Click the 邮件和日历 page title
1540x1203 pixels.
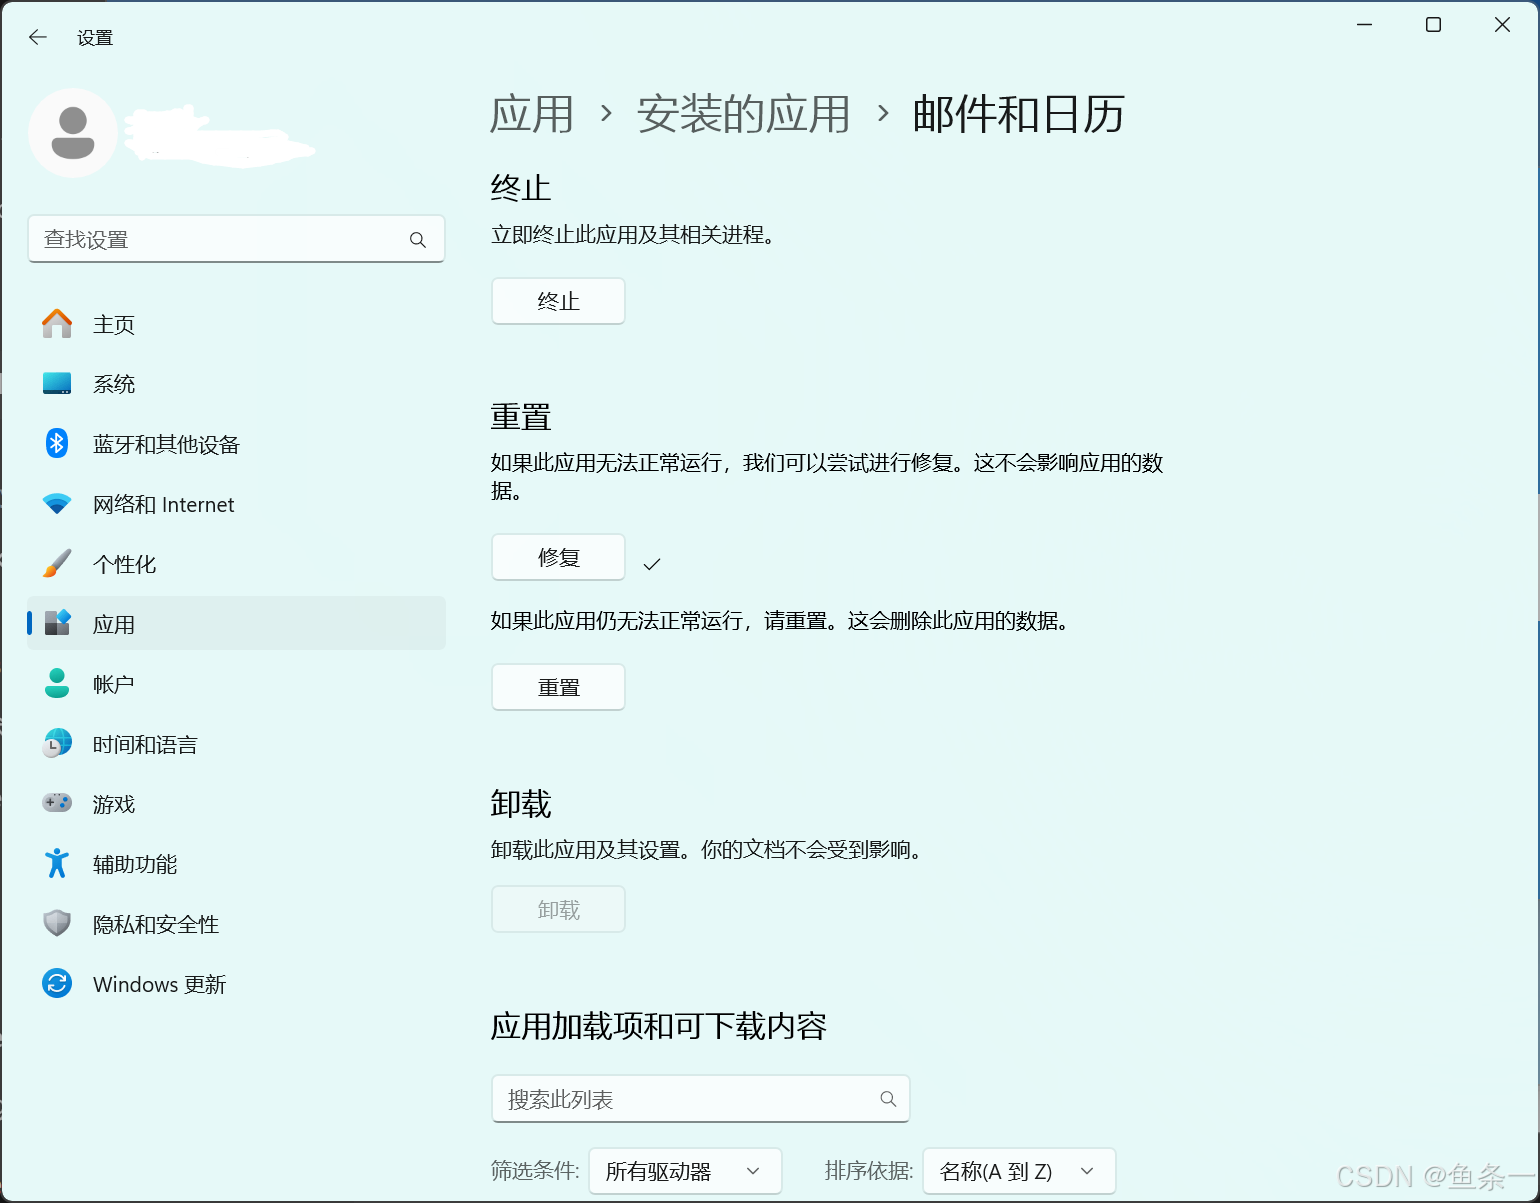click(x=1018, y=114)
